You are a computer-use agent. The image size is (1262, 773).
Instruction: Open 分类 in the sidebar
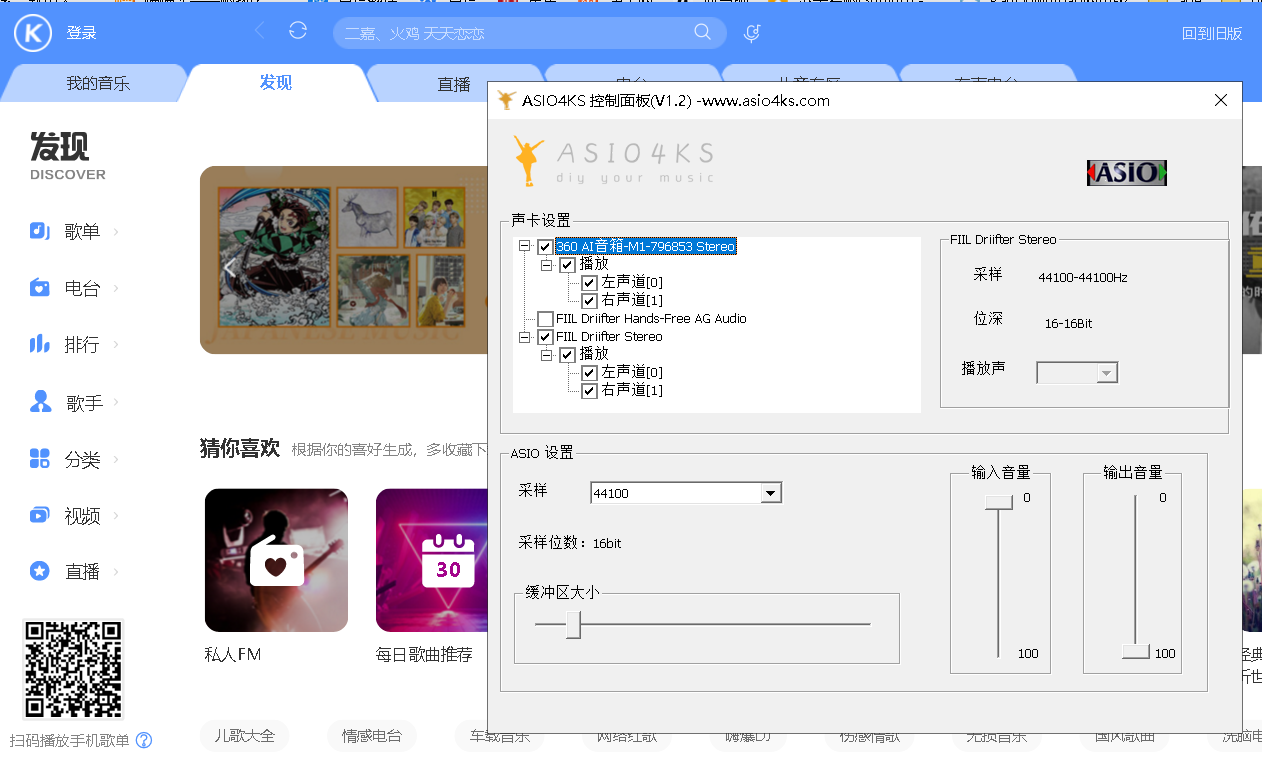tap(82, 460)
